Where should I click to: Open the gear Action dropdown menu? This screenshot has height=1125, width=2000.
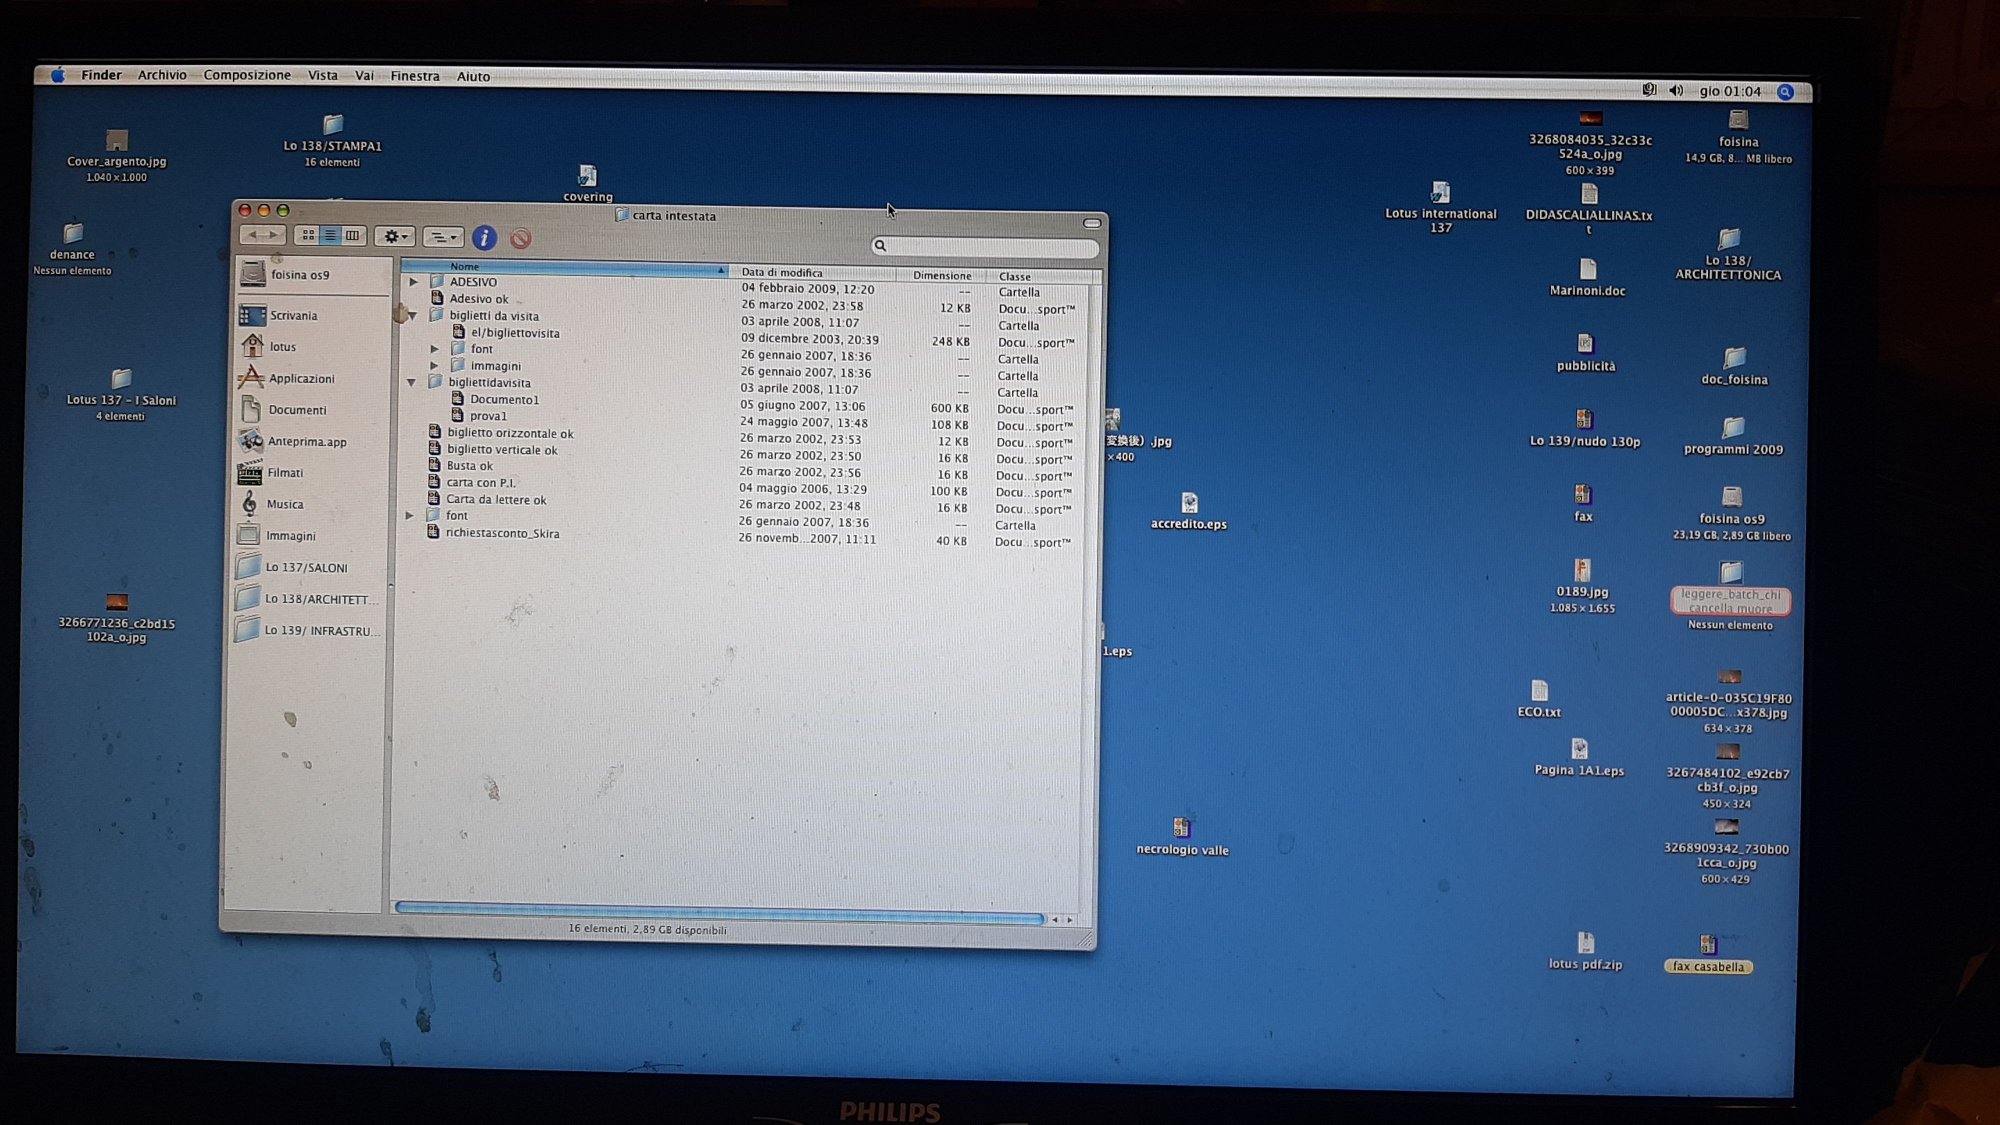point(394,237)
